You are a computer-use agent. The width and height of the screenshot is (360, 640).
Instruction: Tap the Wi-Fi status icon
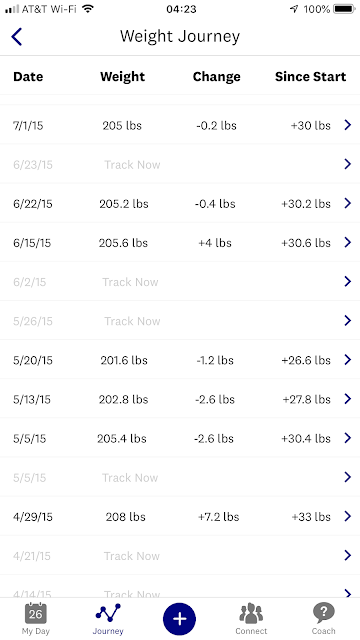tap(88, 9)
